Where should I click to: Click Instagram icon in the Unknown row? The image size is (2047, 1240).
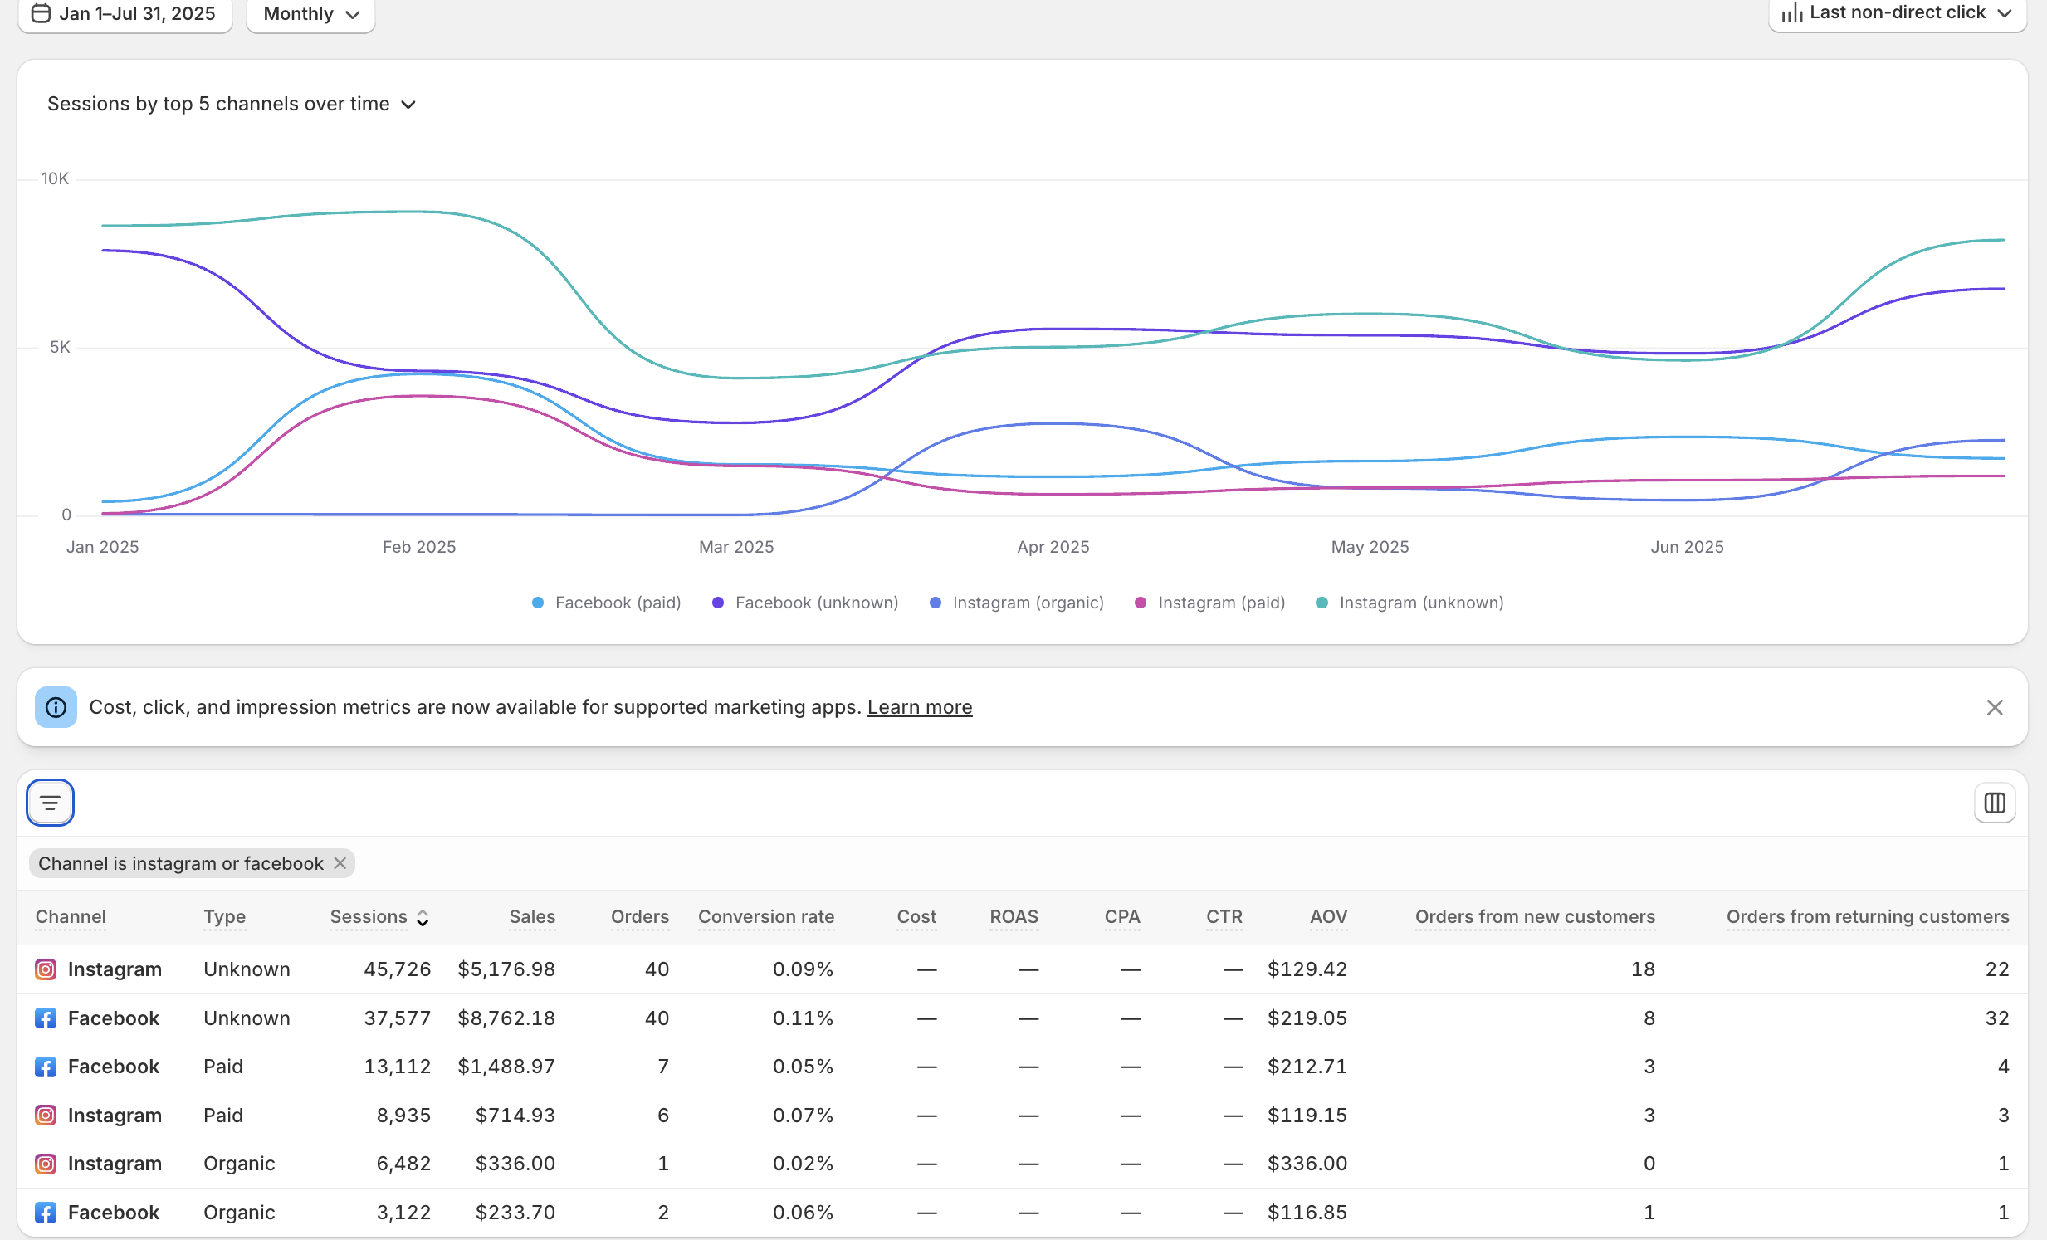[45, 969]
